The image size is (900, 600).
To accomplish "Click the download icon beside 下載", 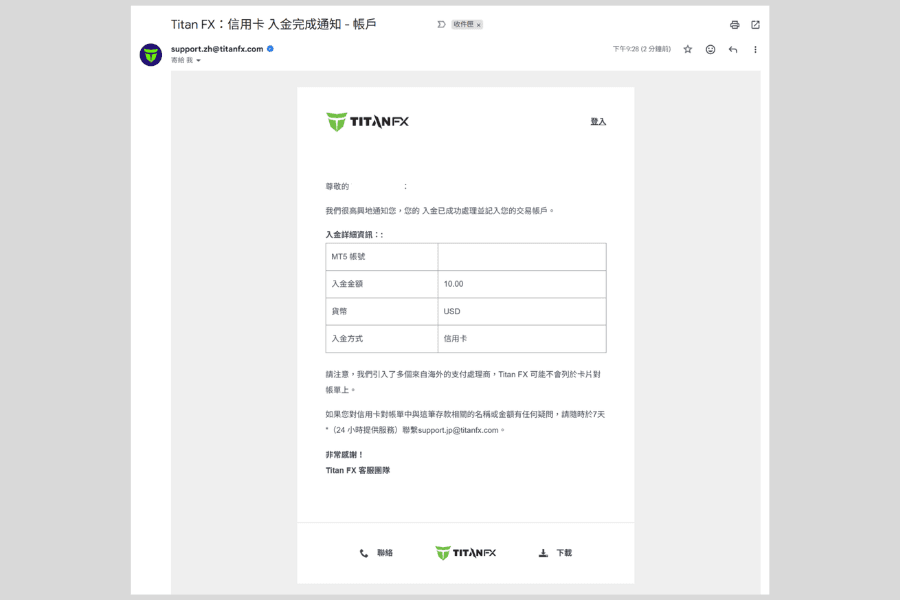I will click(541, 551).
